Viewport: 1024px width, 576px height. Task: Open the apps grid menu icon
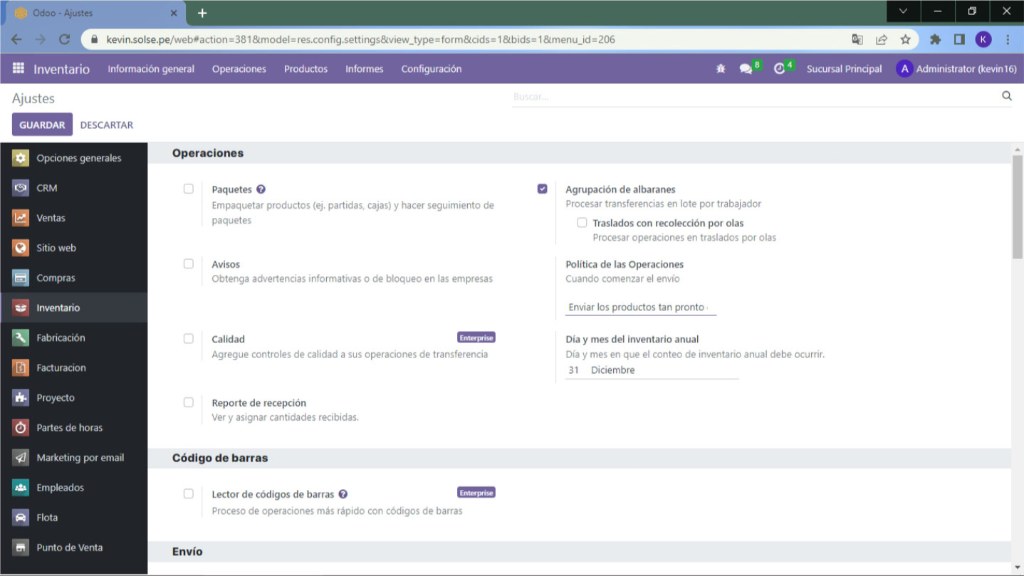[x=18, y=69]
